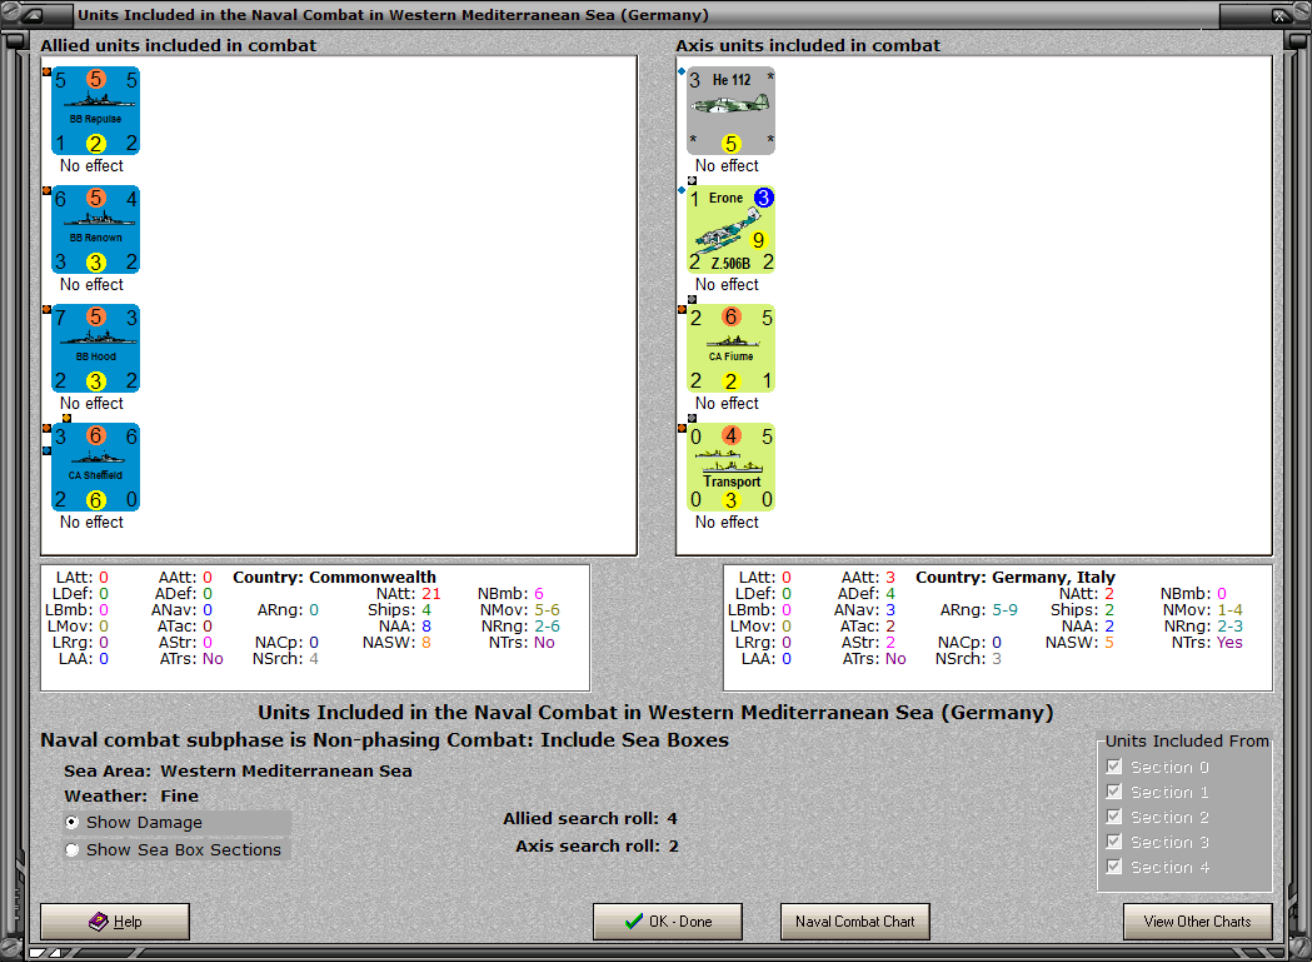Select the He 112 fighter counter

[x=731, y=111]
